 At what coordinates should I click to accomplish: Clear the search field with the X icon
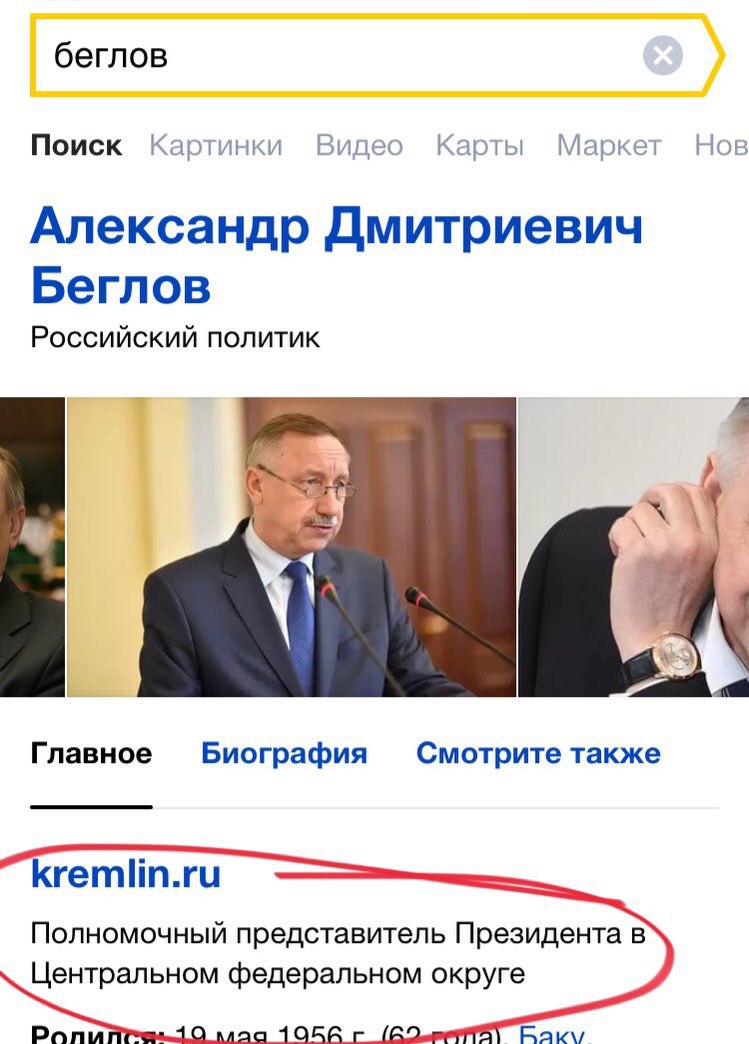point(662,55)
